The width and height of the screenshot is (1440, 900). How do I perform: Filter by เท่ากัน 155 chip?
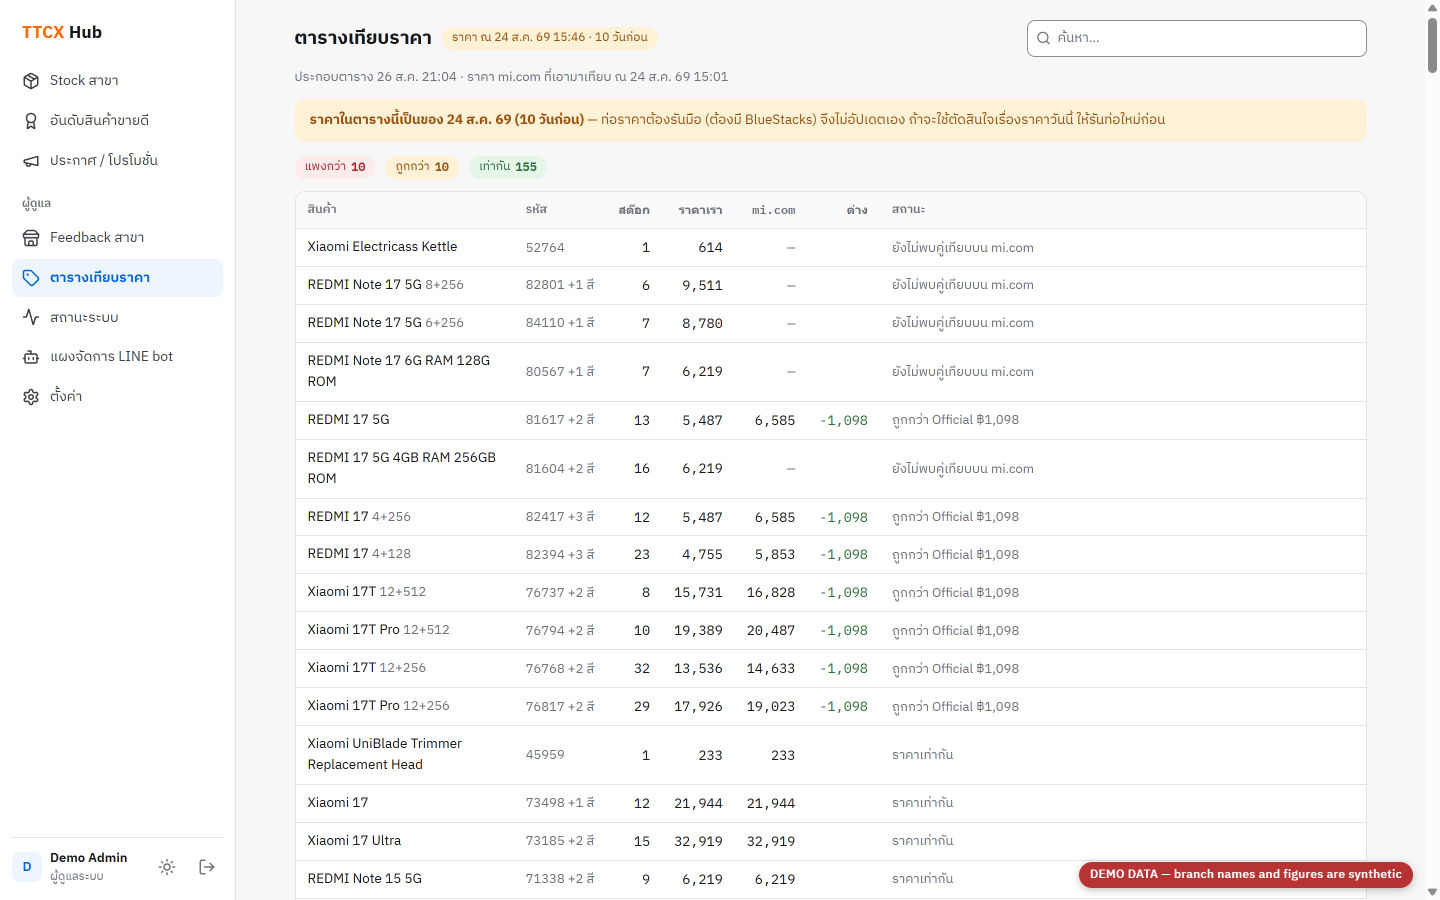508,167
